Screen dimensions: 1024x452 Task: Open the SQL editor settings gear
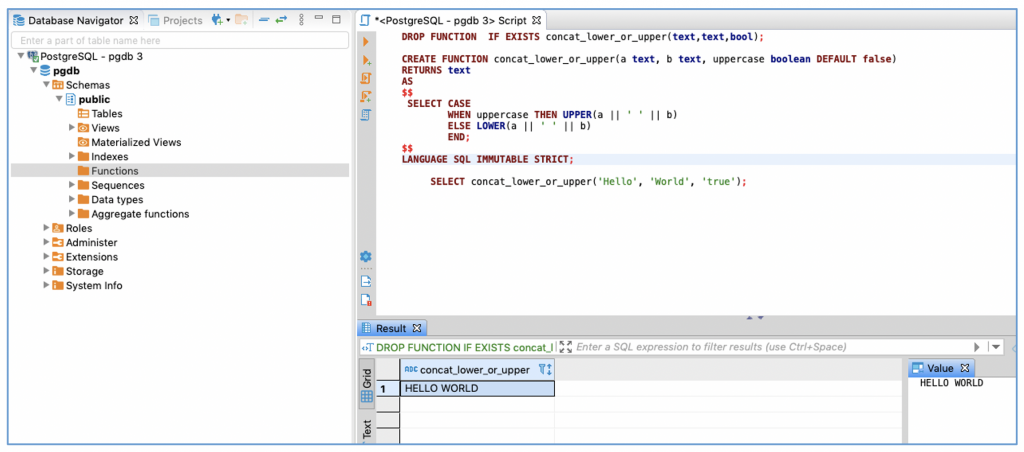click(366, 256)
